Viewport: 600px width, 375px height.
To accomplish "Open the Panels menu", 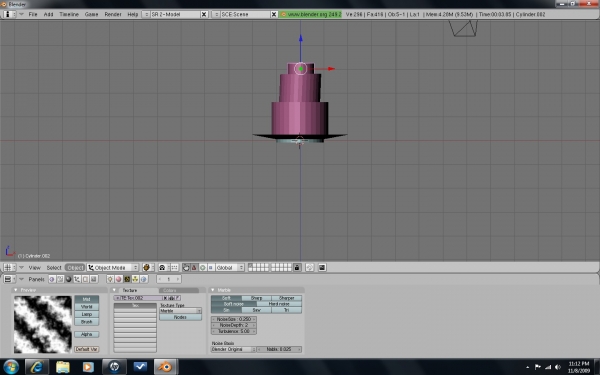I will [36, 279].
